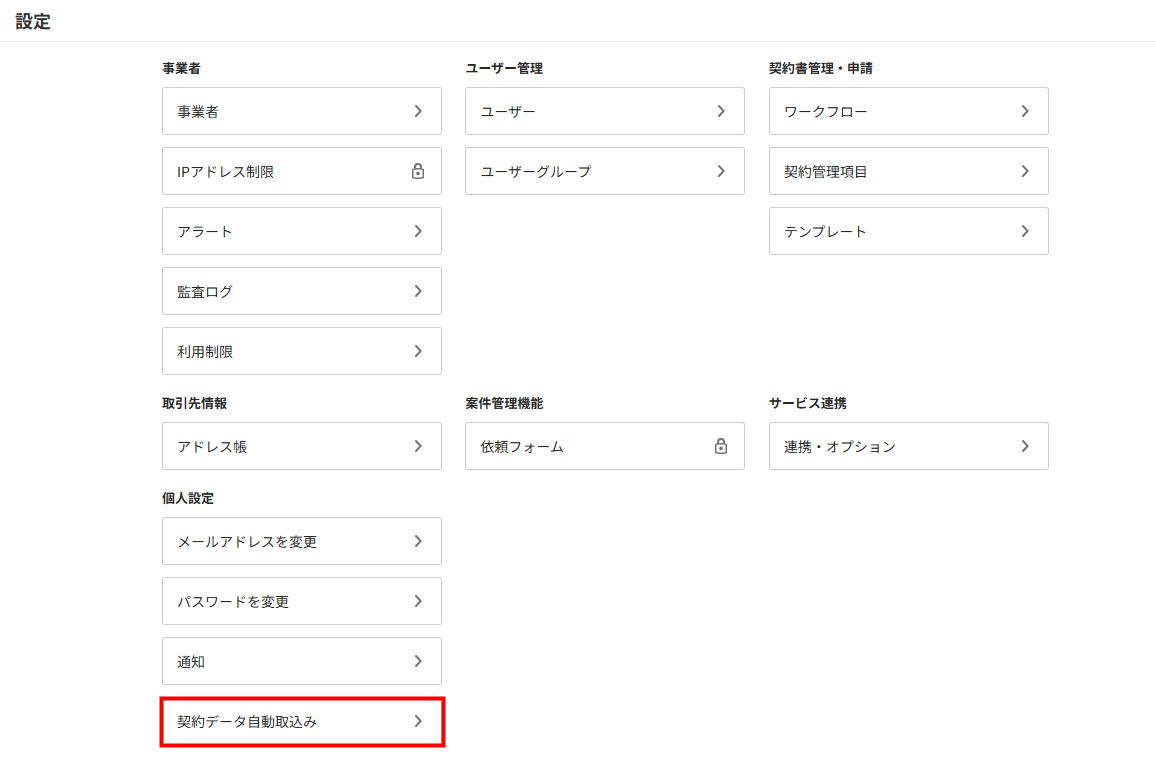This screenshot has height=771, width=1156.
Task: Open ユーザーグループ management
Action: coord(604,171)
